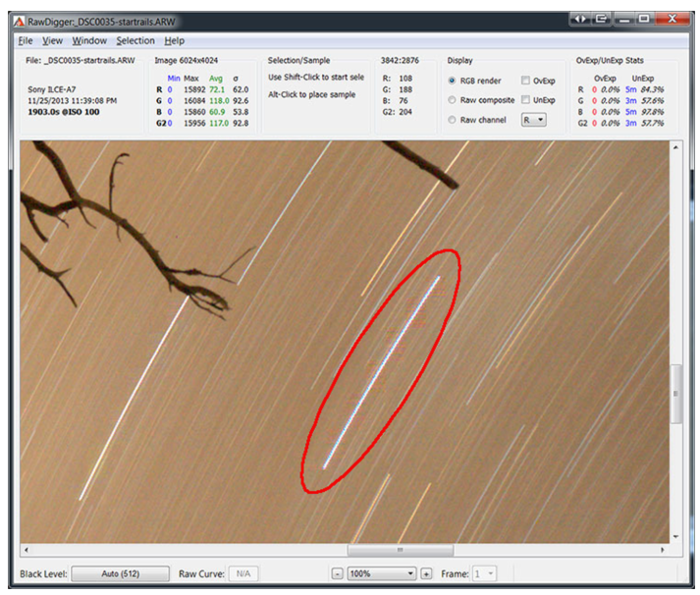The height and width of the screenshot is (595, 700).
Task: Open the File menu
Action: pyautogui.click(x=25, y=41)
